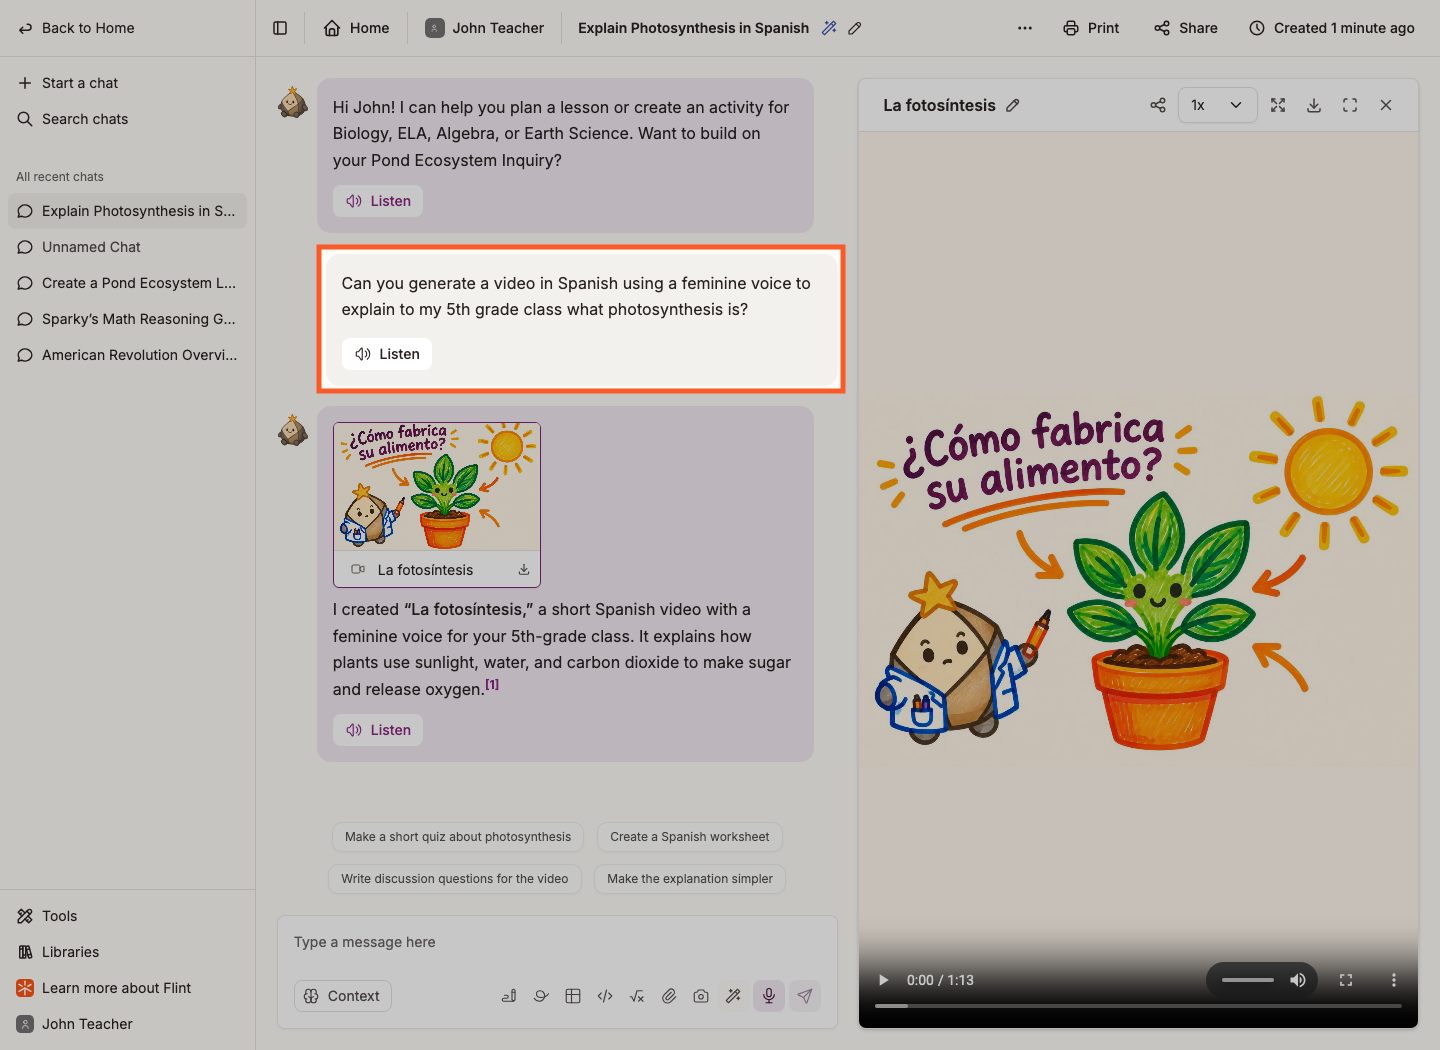Click the video player volume slider
1440x1050 pixels.
(x=1248, y=980)
